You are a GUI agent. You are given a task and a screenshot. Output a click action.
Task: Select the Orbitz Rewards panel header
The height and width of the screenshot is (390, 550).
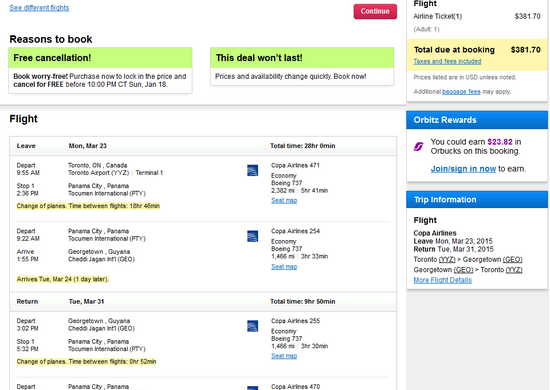[477, 120]
